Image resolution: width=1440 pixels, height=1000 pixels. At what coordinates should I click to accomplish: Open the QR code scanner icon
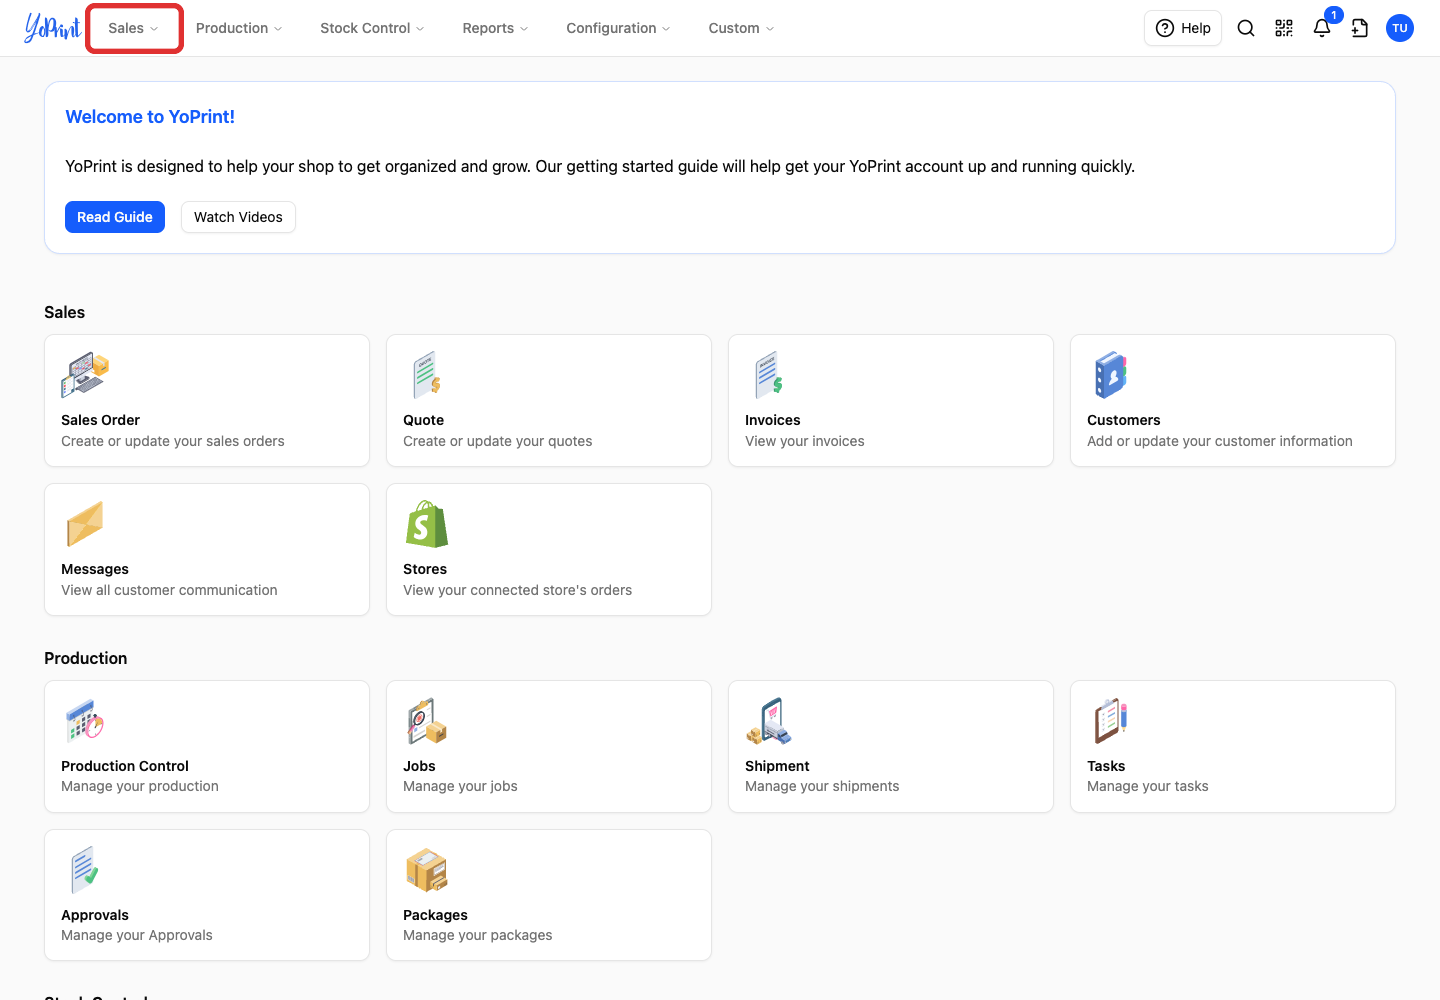1284,28
